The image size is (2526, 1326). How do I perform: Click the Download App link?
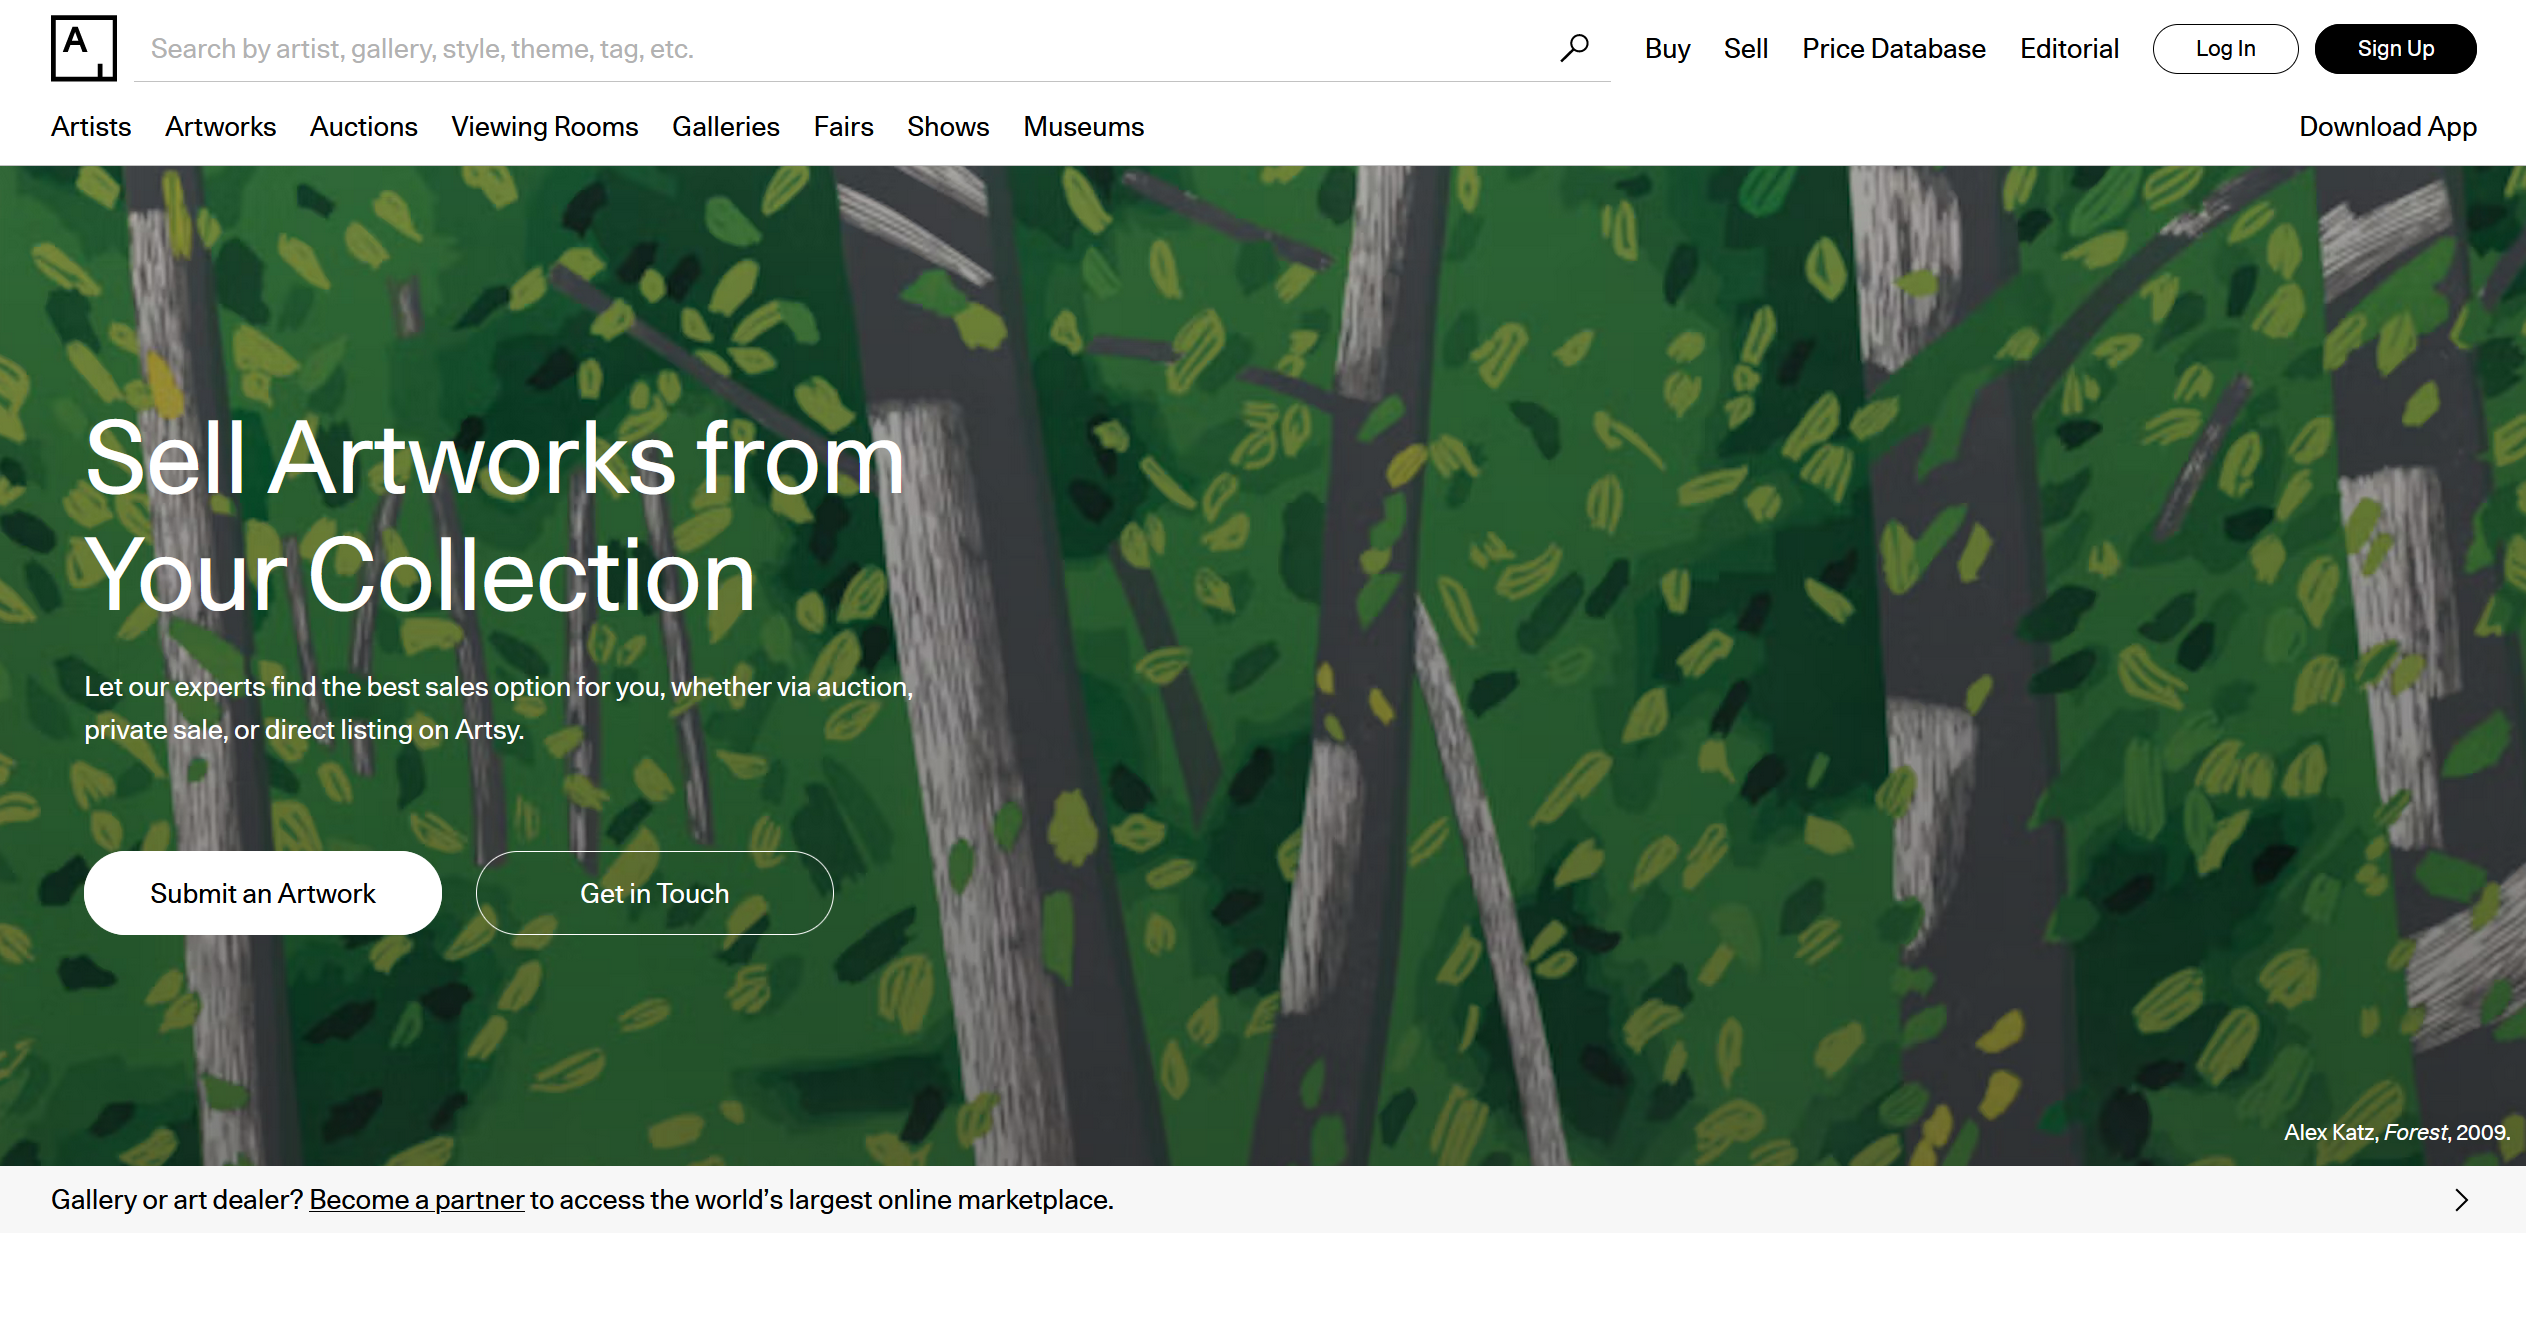pos(2387,126)
